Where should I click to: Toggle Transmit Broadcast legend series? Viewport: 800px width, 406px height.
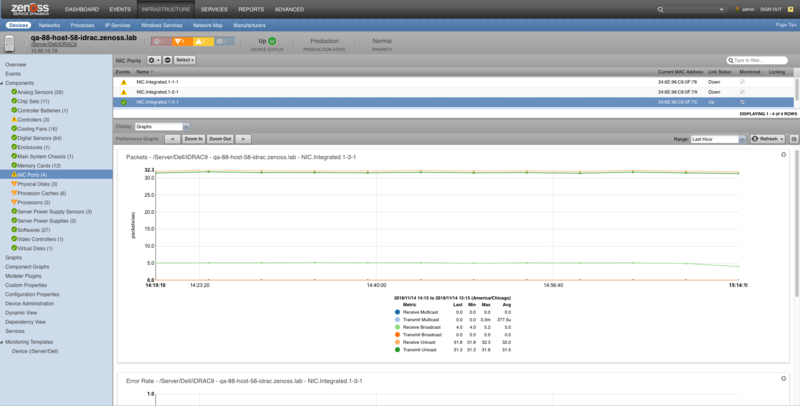pos(397,335)
